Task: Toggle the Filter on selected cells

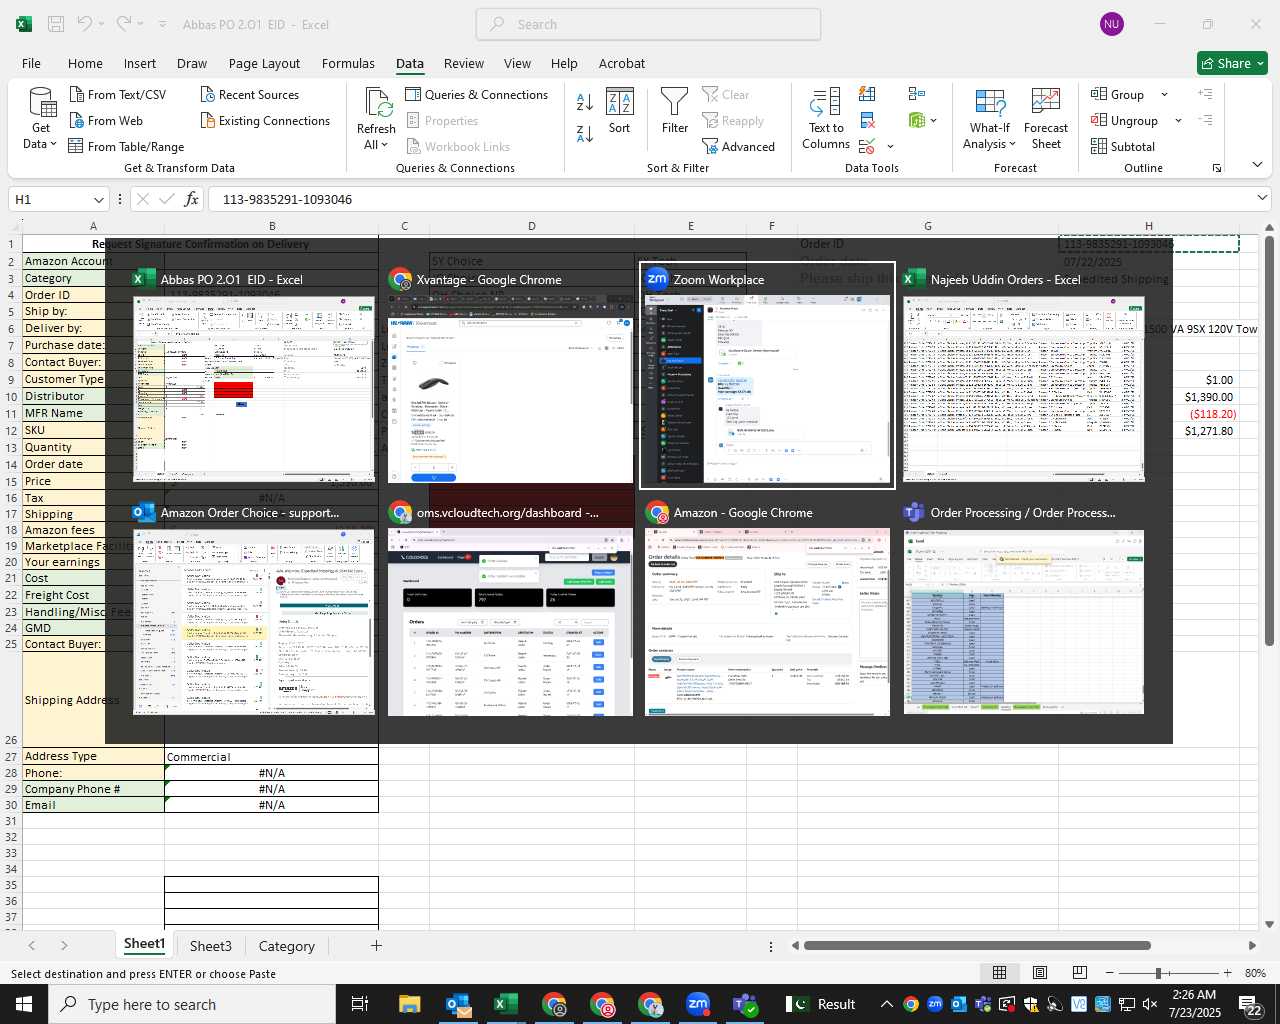Action: [675, 111]
